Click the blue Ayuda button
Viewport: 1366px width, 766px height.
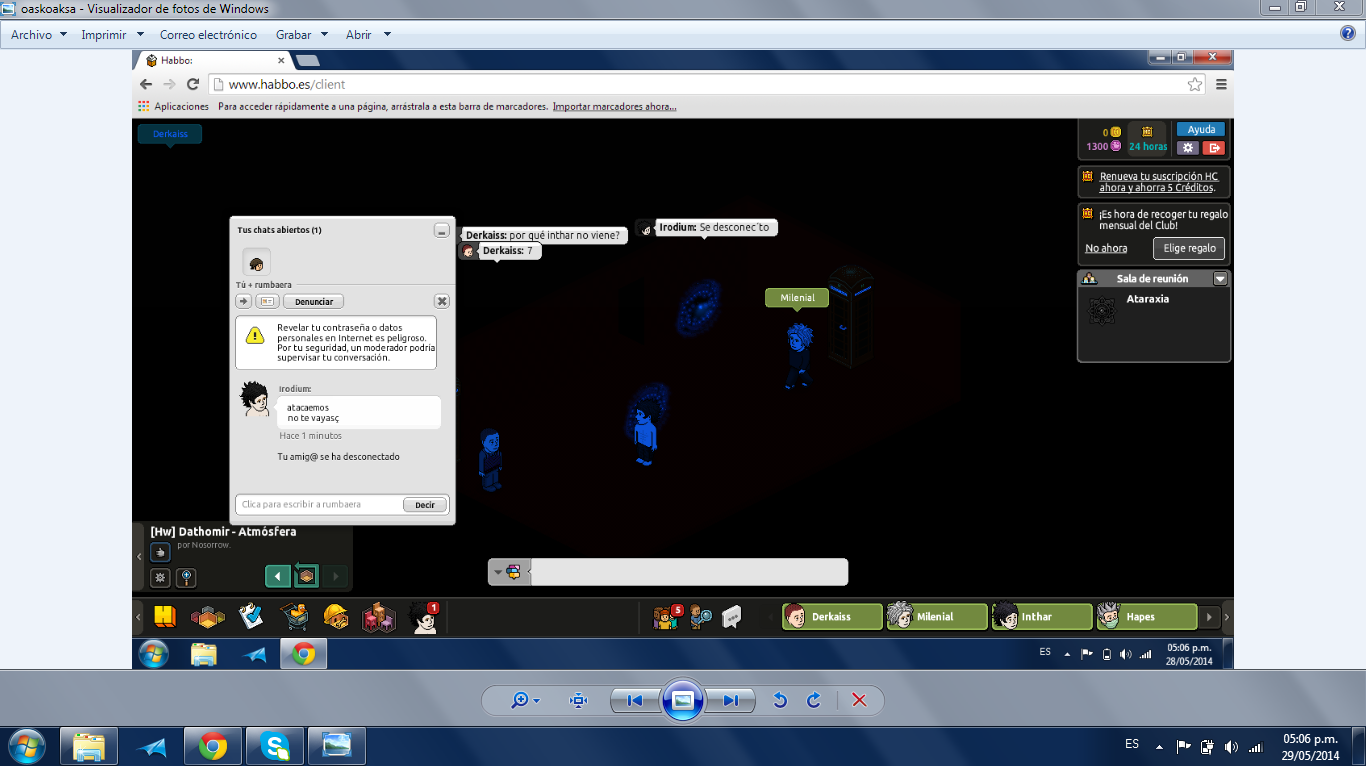(x=1200, y=129)
